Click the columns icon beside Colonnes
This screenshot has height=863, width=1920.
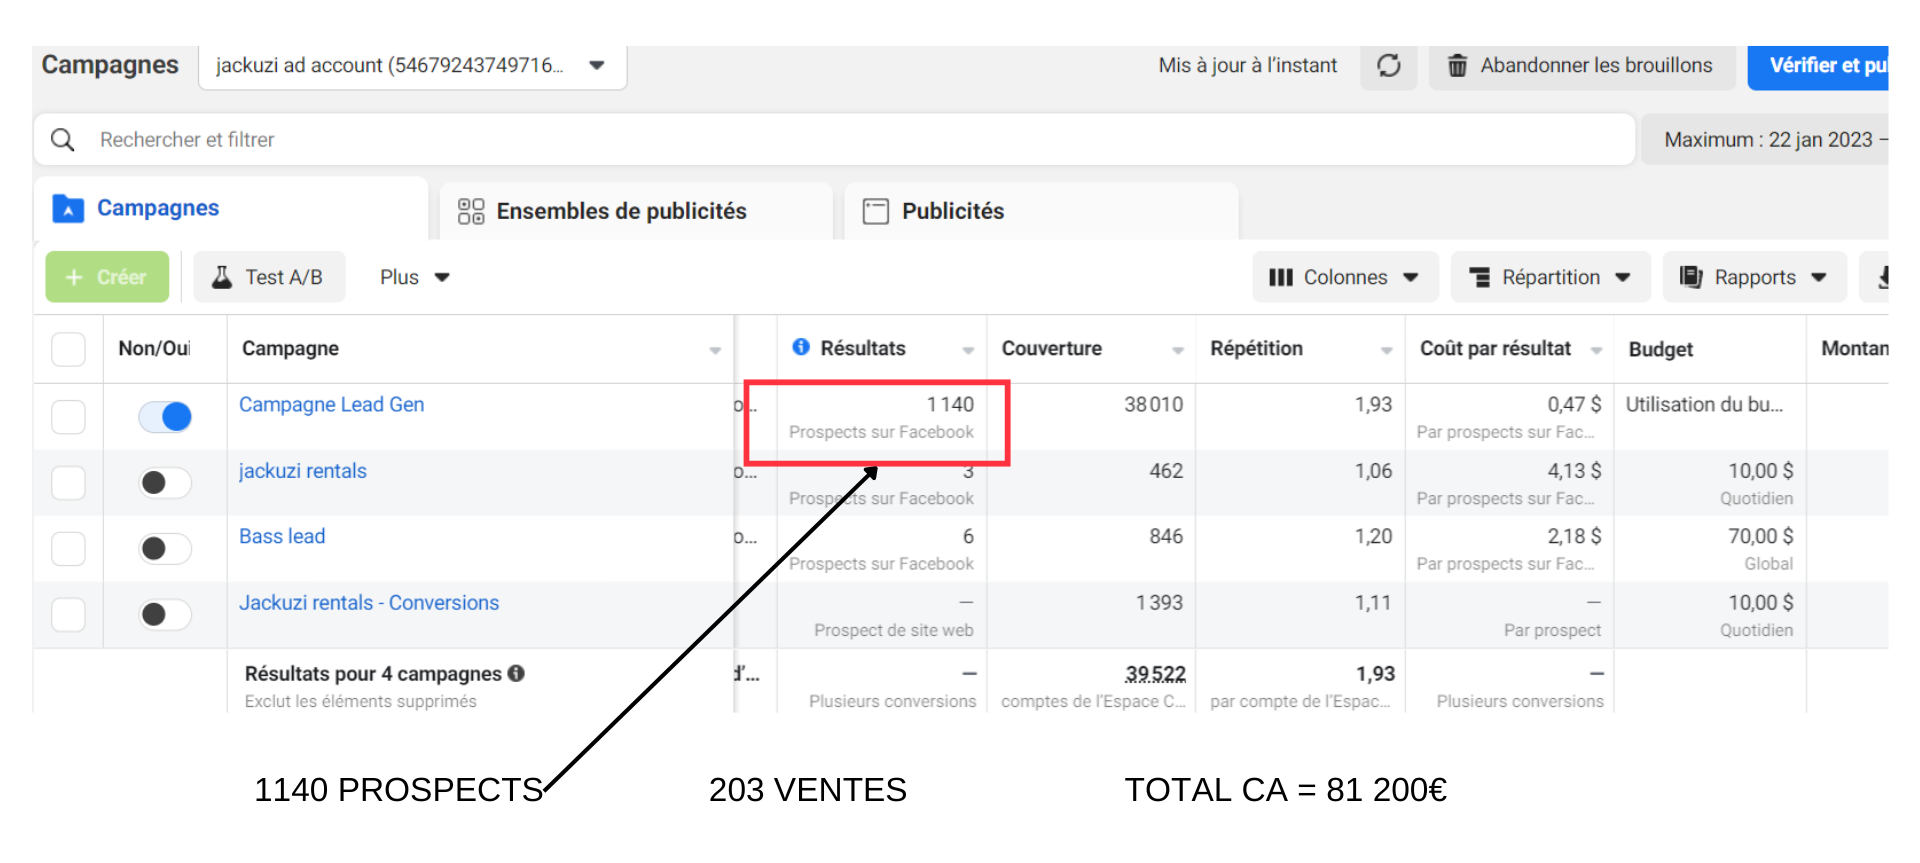(x=1281, y=277)
